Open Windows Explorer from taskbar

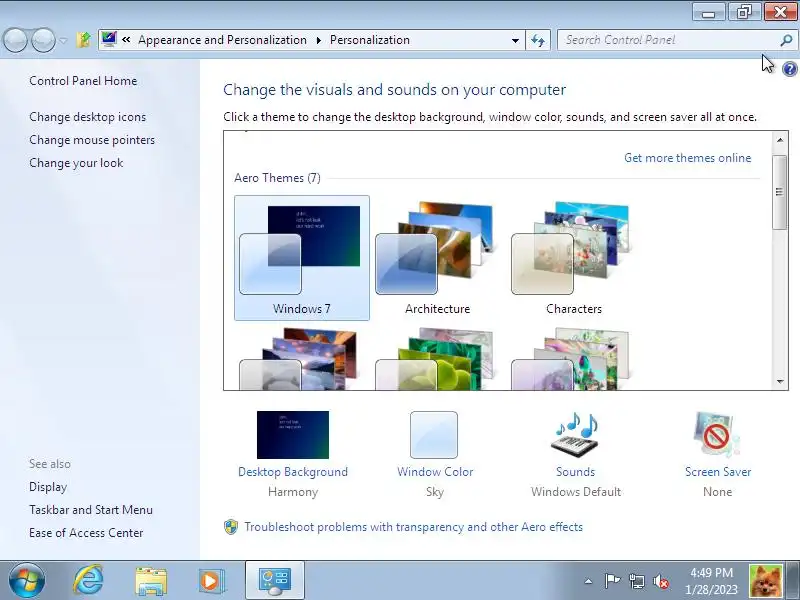(151, 581)
